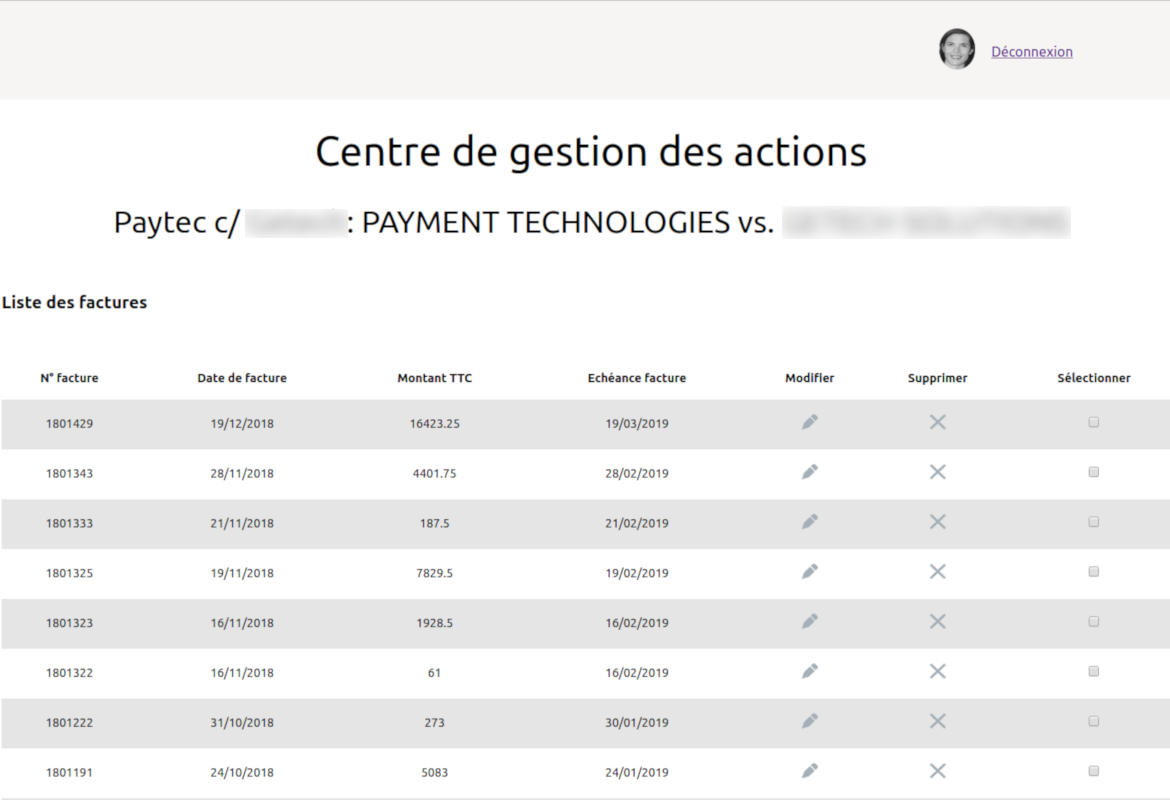Click the edit pencil for invoice 1801429

click(810, 423)
